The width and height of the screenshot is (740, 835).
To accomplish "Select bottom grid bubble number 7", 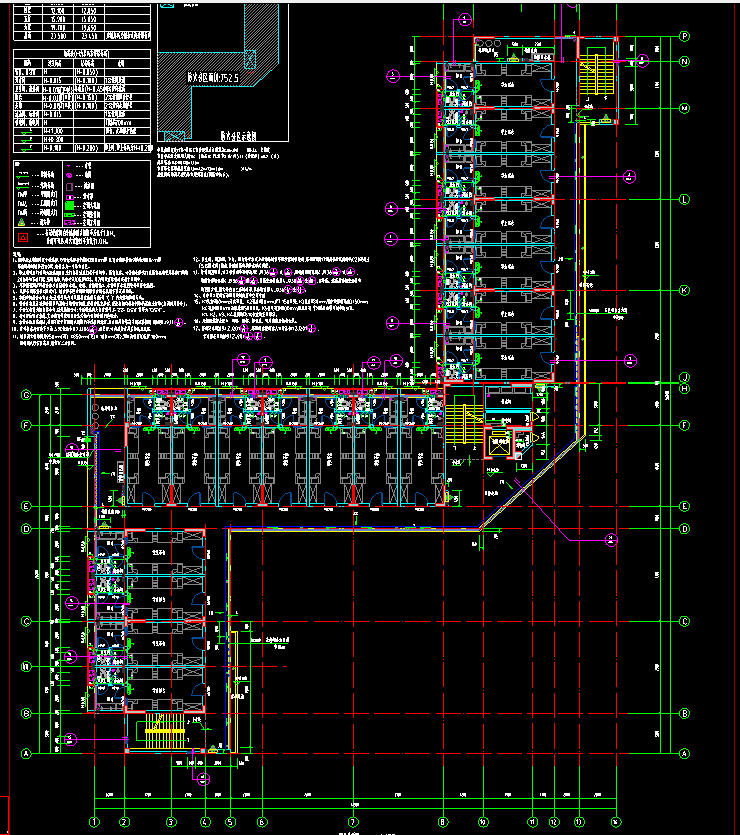I will (x=353, y=822).
